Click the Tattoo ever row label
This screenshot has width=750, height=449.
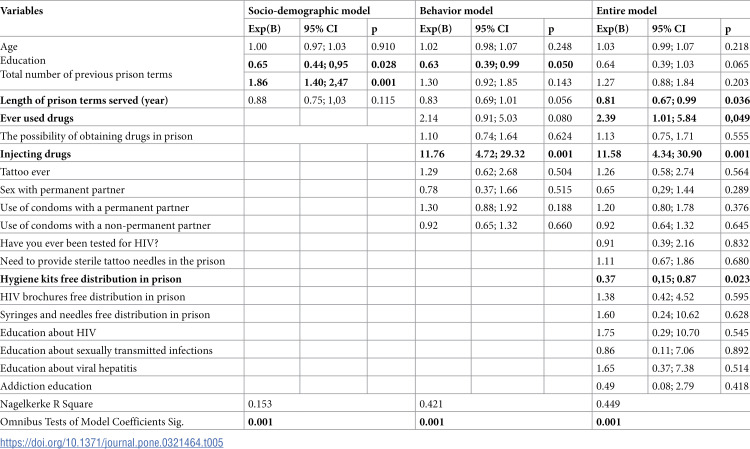tap(25, 172)
